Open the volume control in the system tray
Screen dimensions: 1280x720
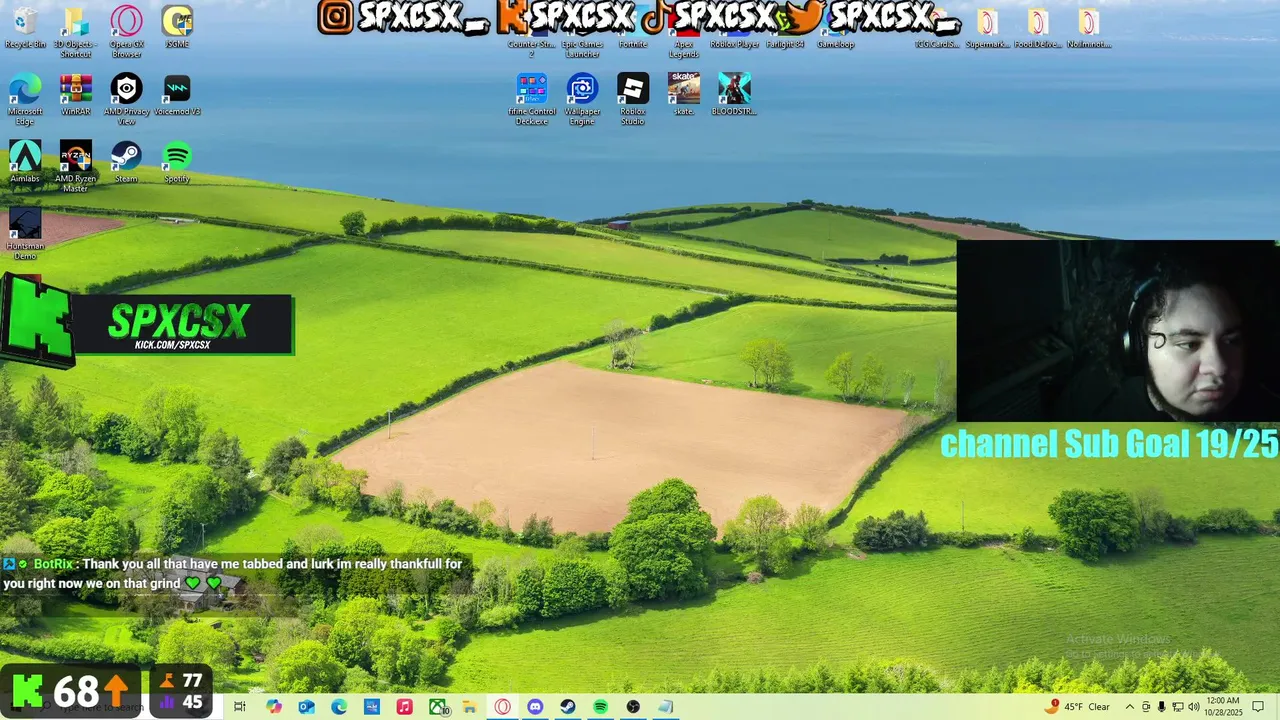point(1193,707)
